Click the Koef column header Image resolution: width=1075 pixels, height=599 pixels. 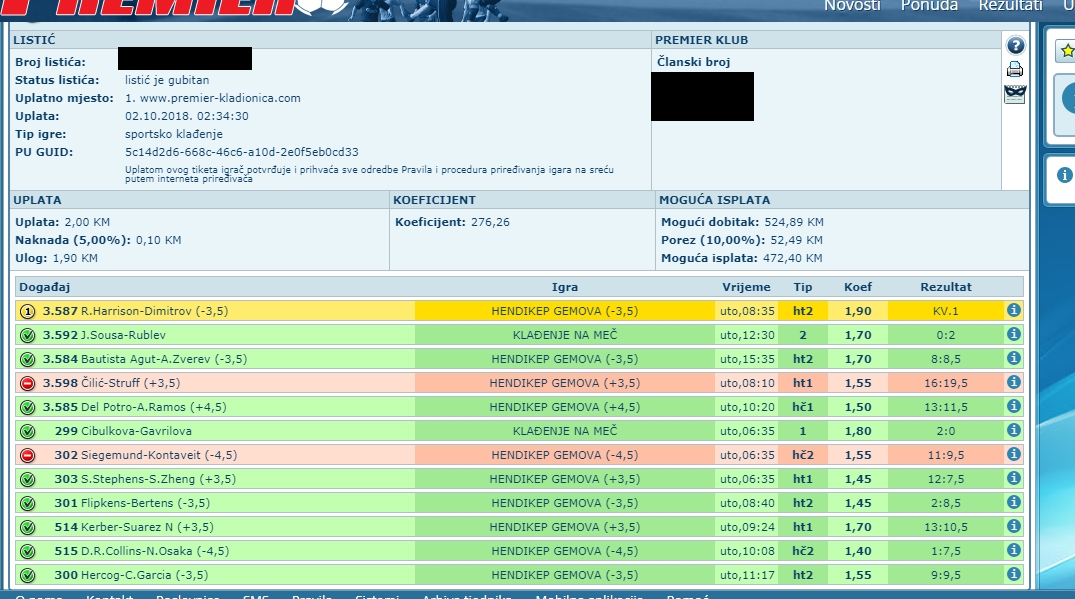[x=858, y=287]
